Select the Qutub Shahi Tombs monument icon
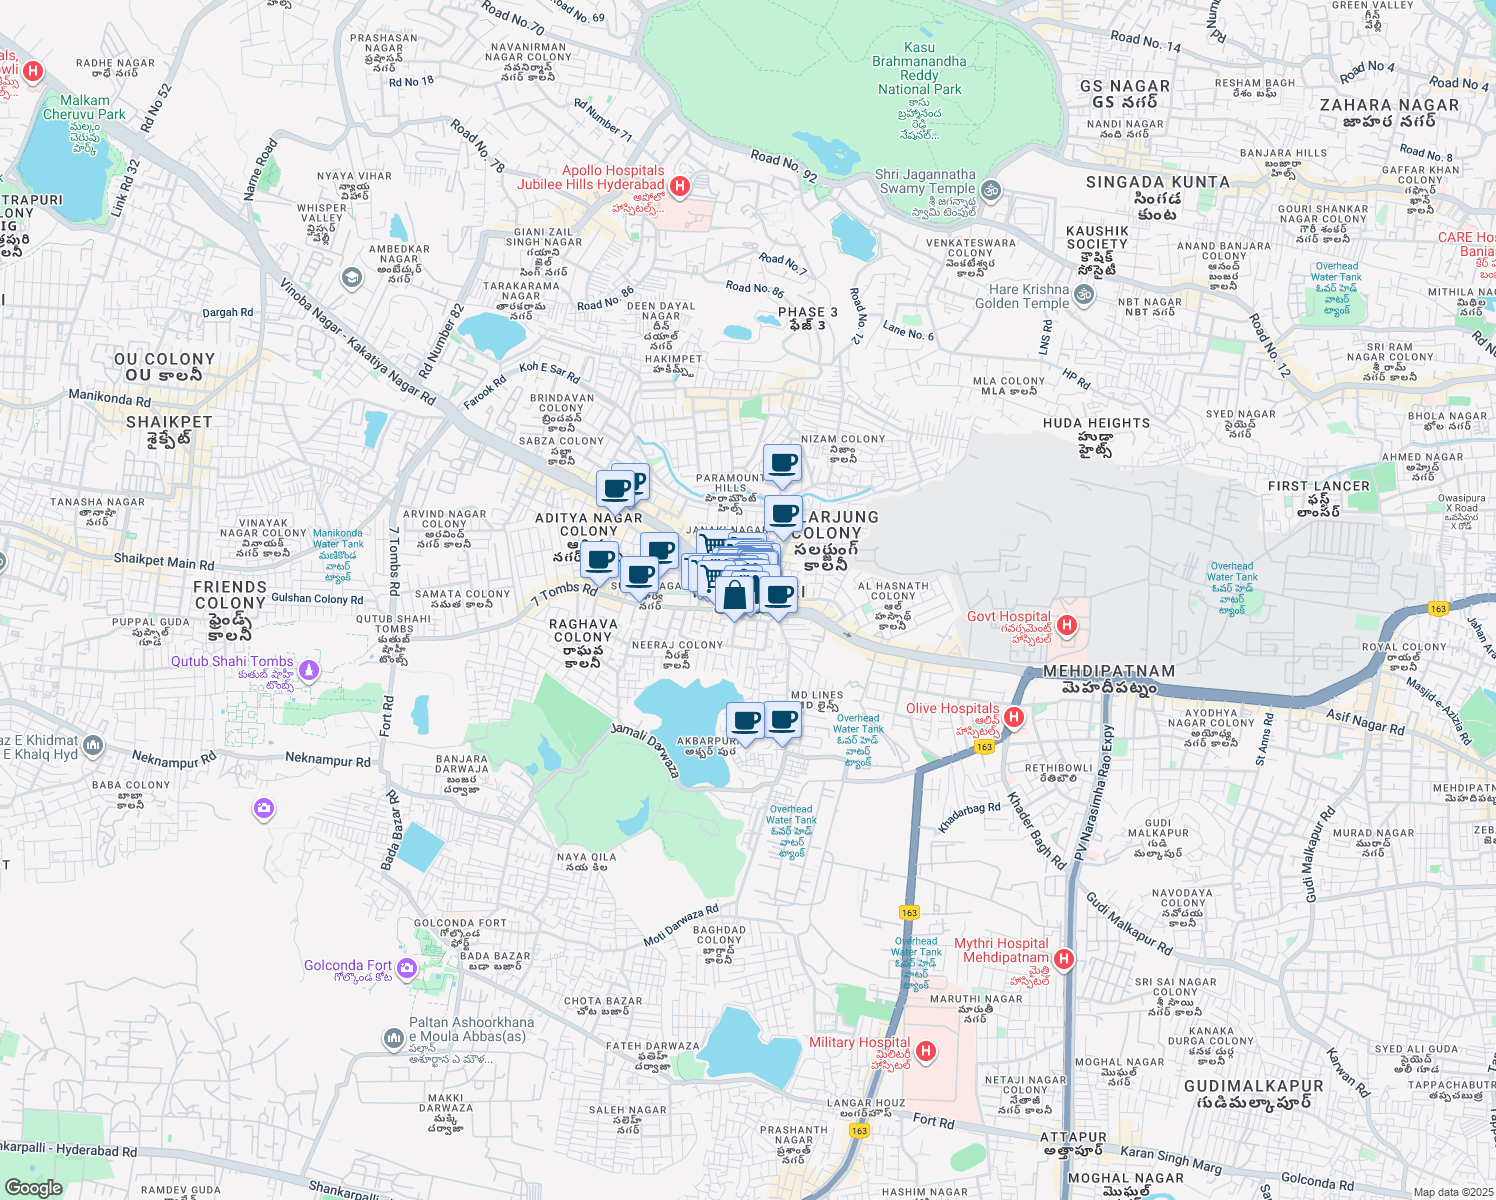 tap(309, 670)
